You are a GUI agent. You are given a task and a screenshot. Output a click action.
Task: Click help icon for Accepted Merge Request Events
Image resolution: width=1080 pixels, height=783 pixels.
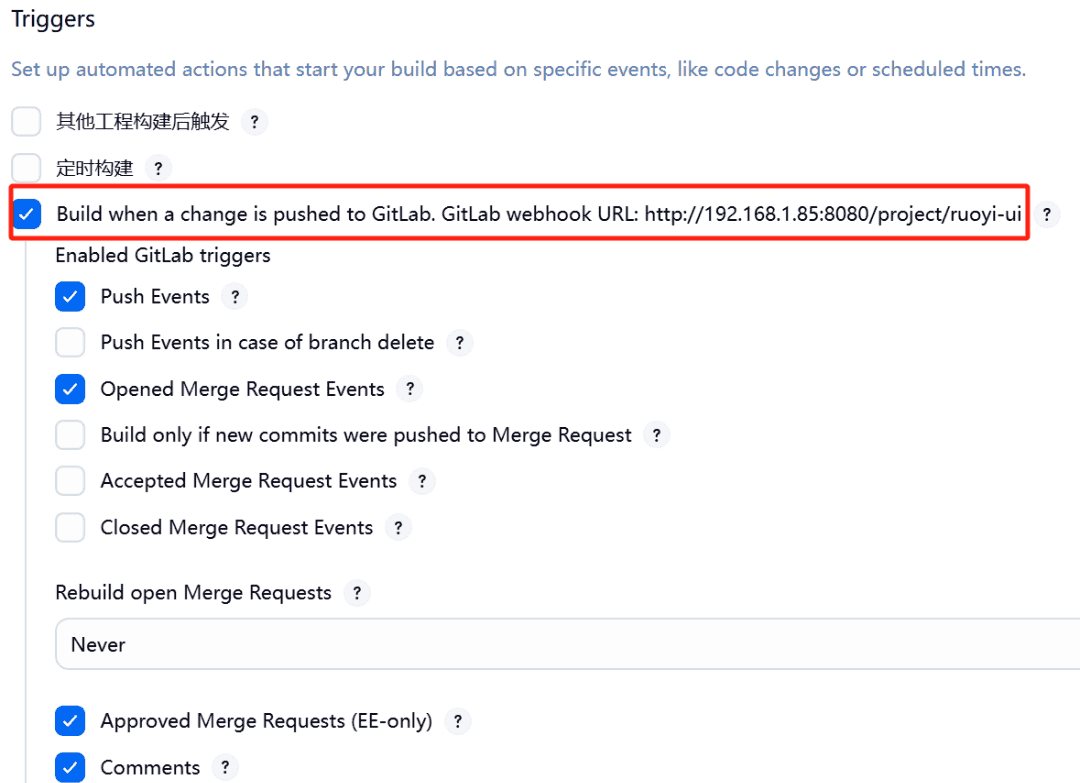(x=422, y=481)
